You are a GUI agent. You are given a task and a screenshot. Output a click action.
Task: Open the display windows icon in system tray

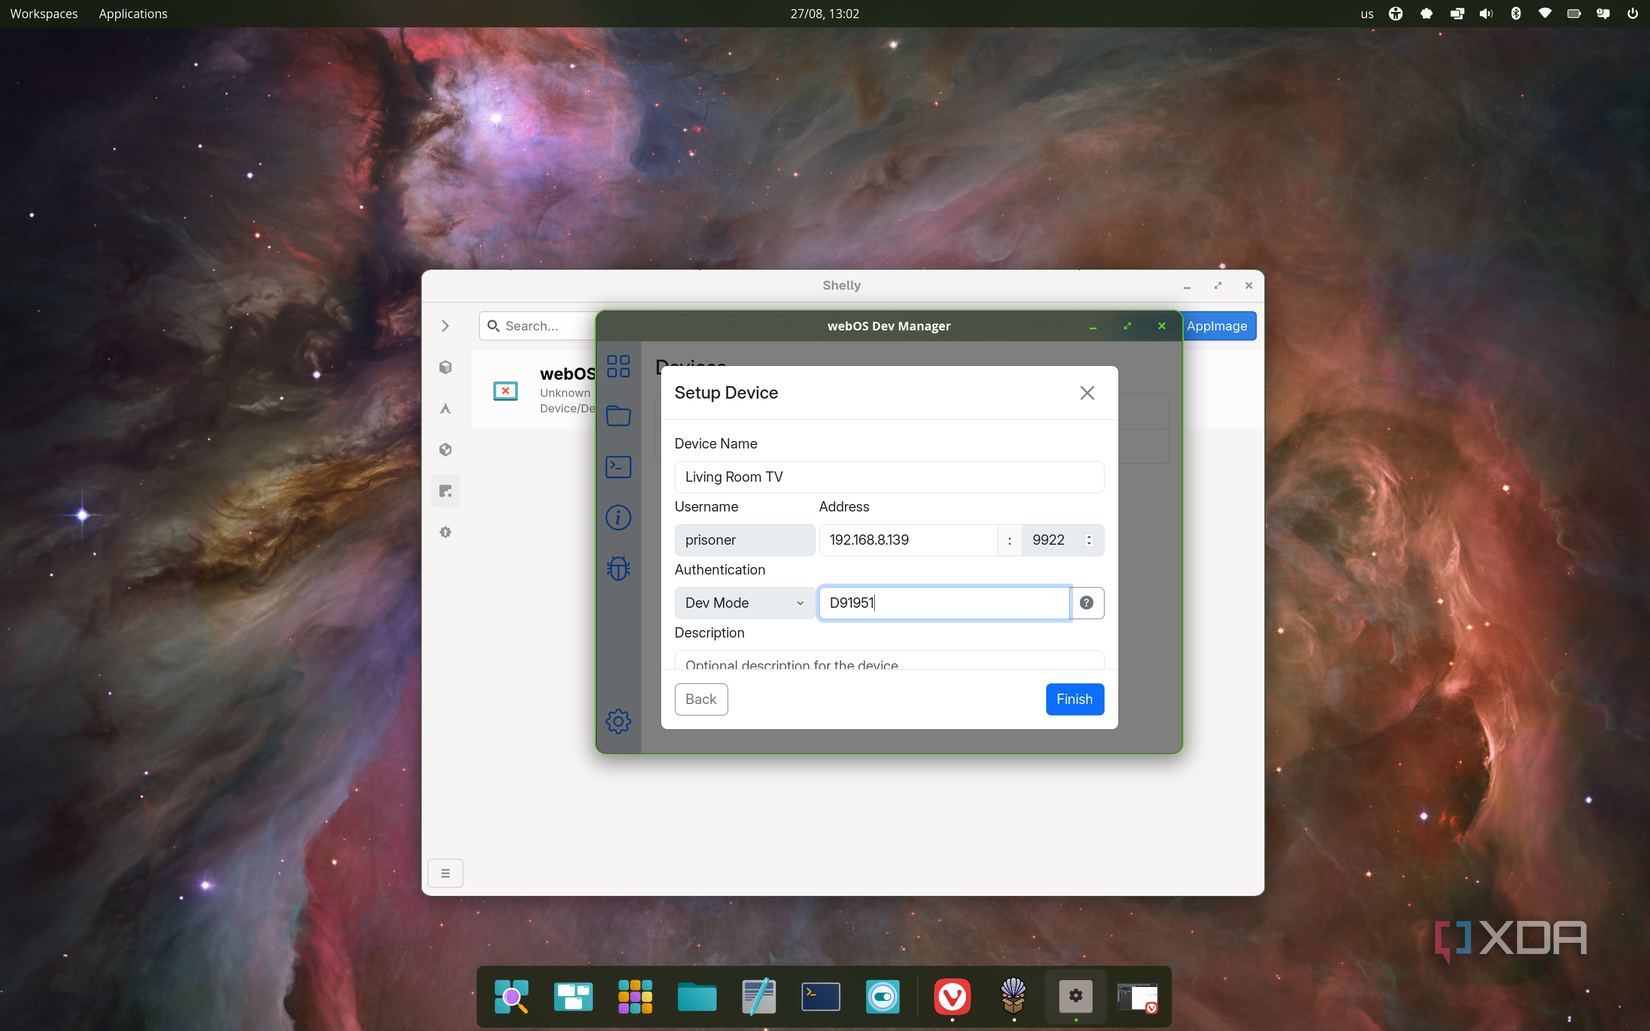[1457, 14]
